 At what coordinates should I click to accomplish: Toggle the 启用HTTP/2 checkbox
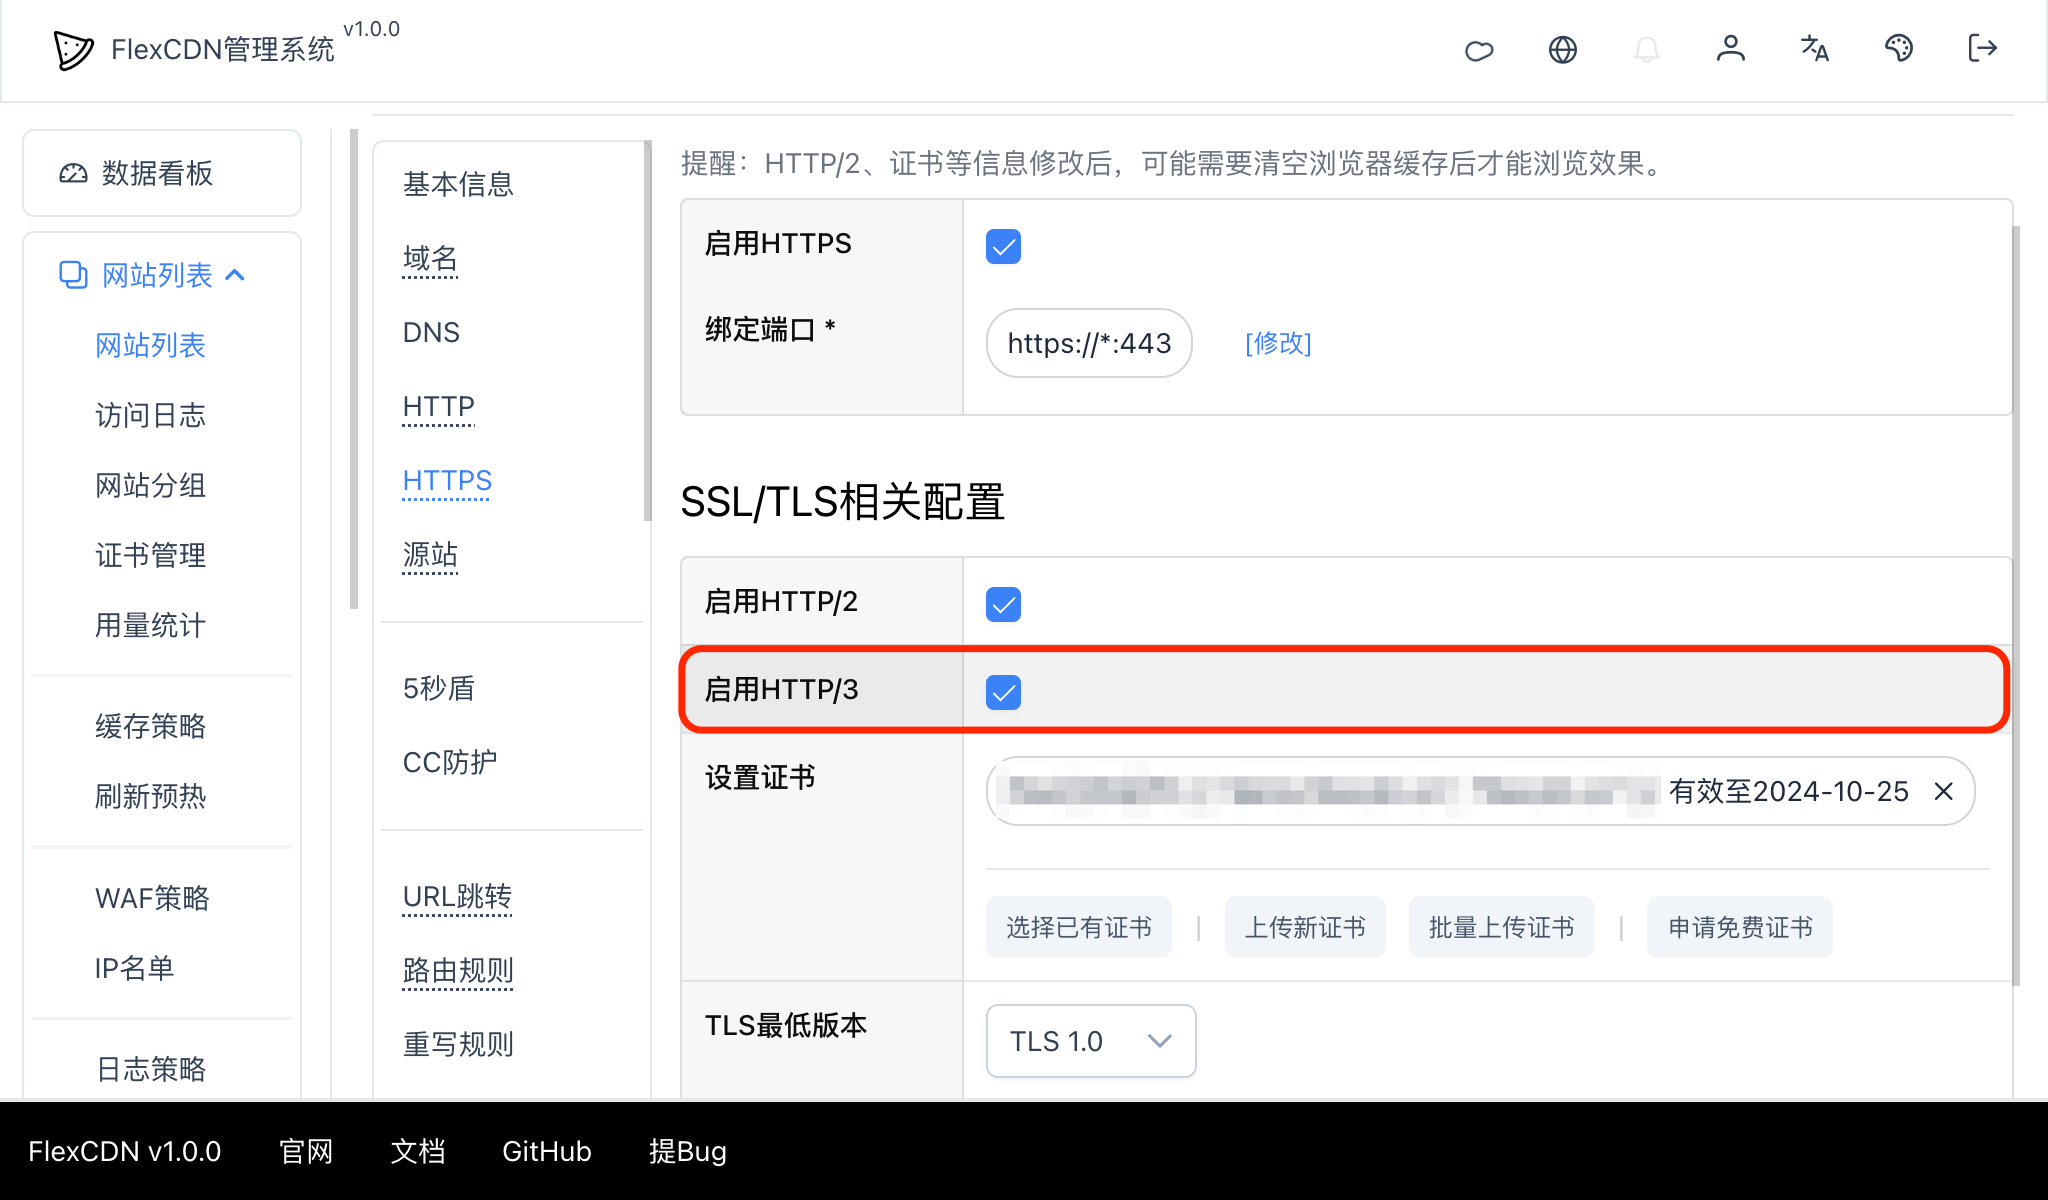(x=1002, y=604)
